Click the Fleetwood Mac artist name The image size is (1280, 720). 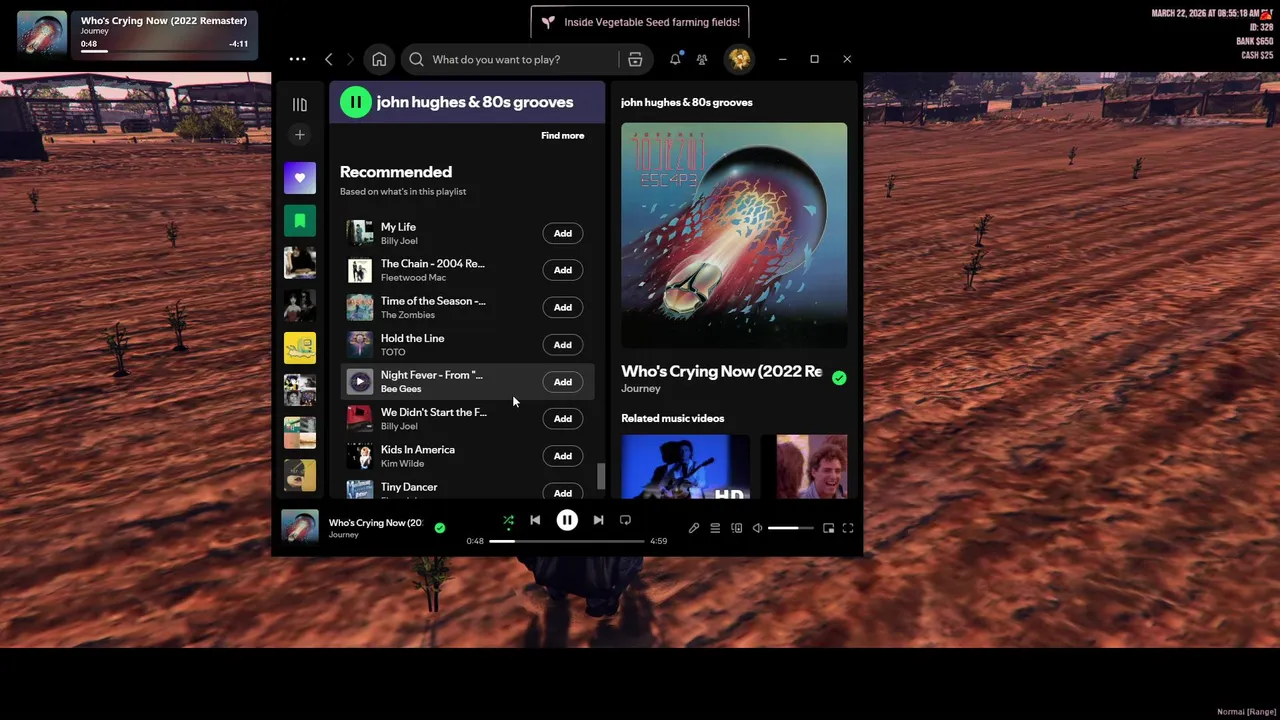pos(413,278)
